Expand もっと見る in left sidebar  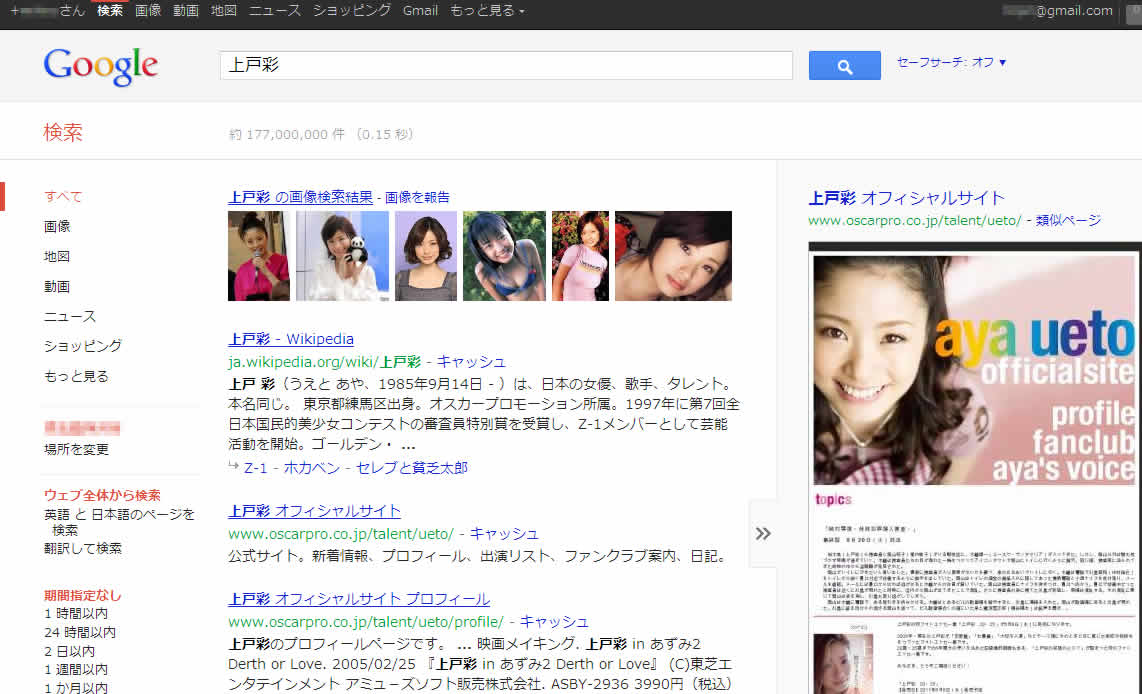click(x=76, y=376)
